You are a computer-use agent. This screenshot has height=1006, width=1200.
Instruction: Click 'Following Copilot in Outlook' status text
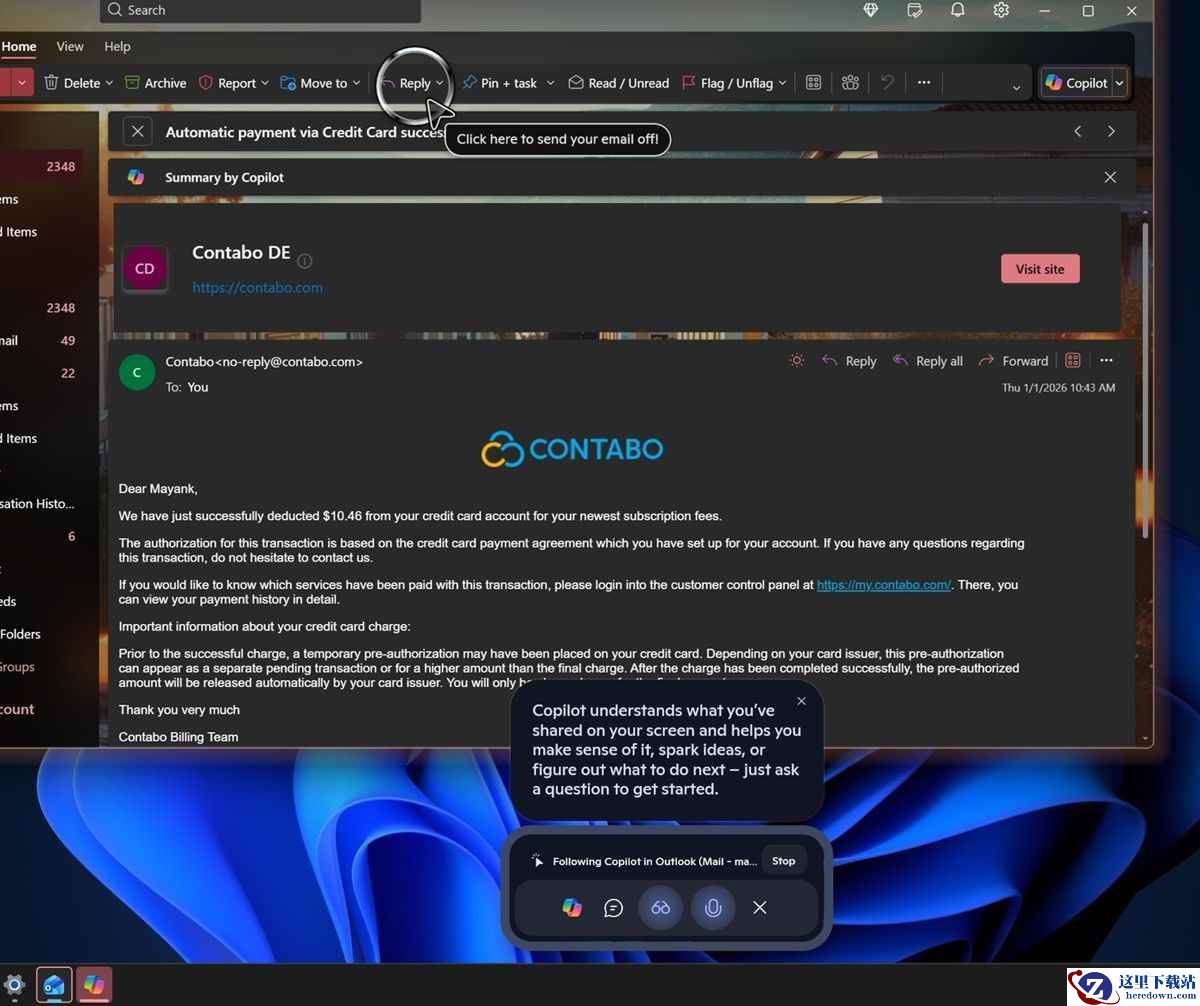[x=655, y=861]
